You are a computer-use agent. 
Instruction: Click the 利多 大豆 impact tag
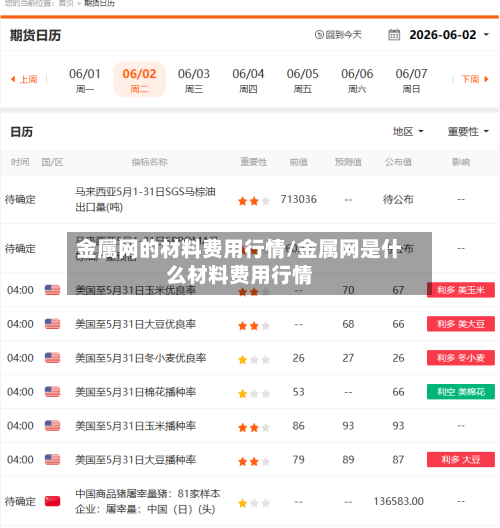coord(461,459)
